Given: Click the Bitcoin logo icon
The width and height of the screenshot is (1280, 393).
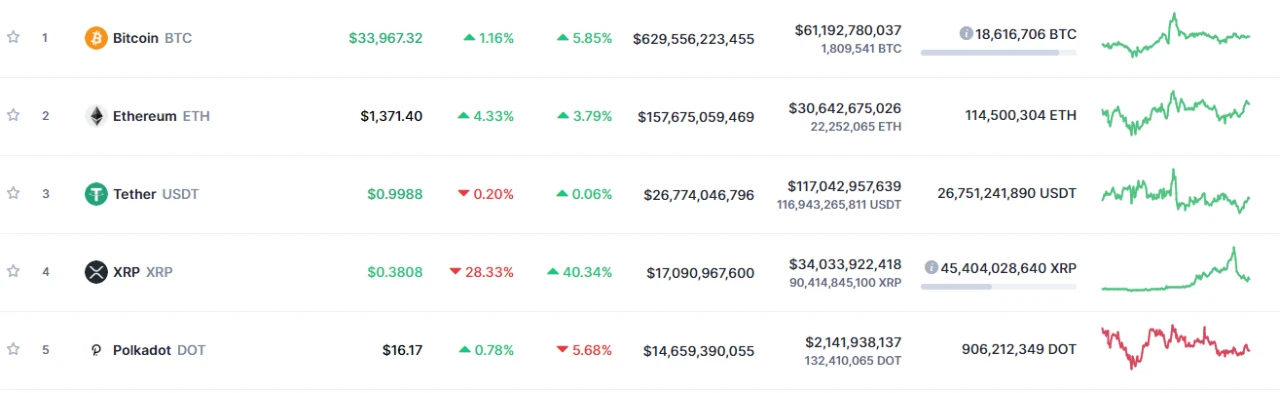Looking at the screenshot, I should click(96, 38).
